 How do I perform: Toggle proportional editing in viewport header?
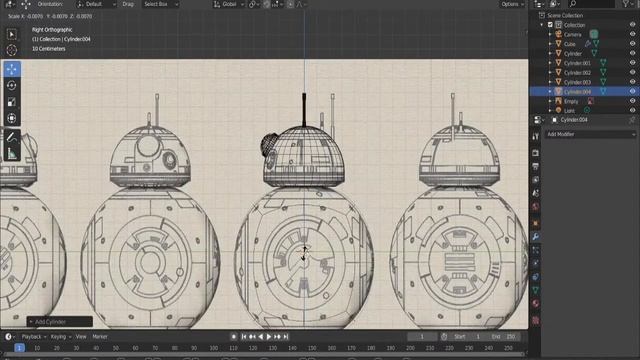point(290,4)
